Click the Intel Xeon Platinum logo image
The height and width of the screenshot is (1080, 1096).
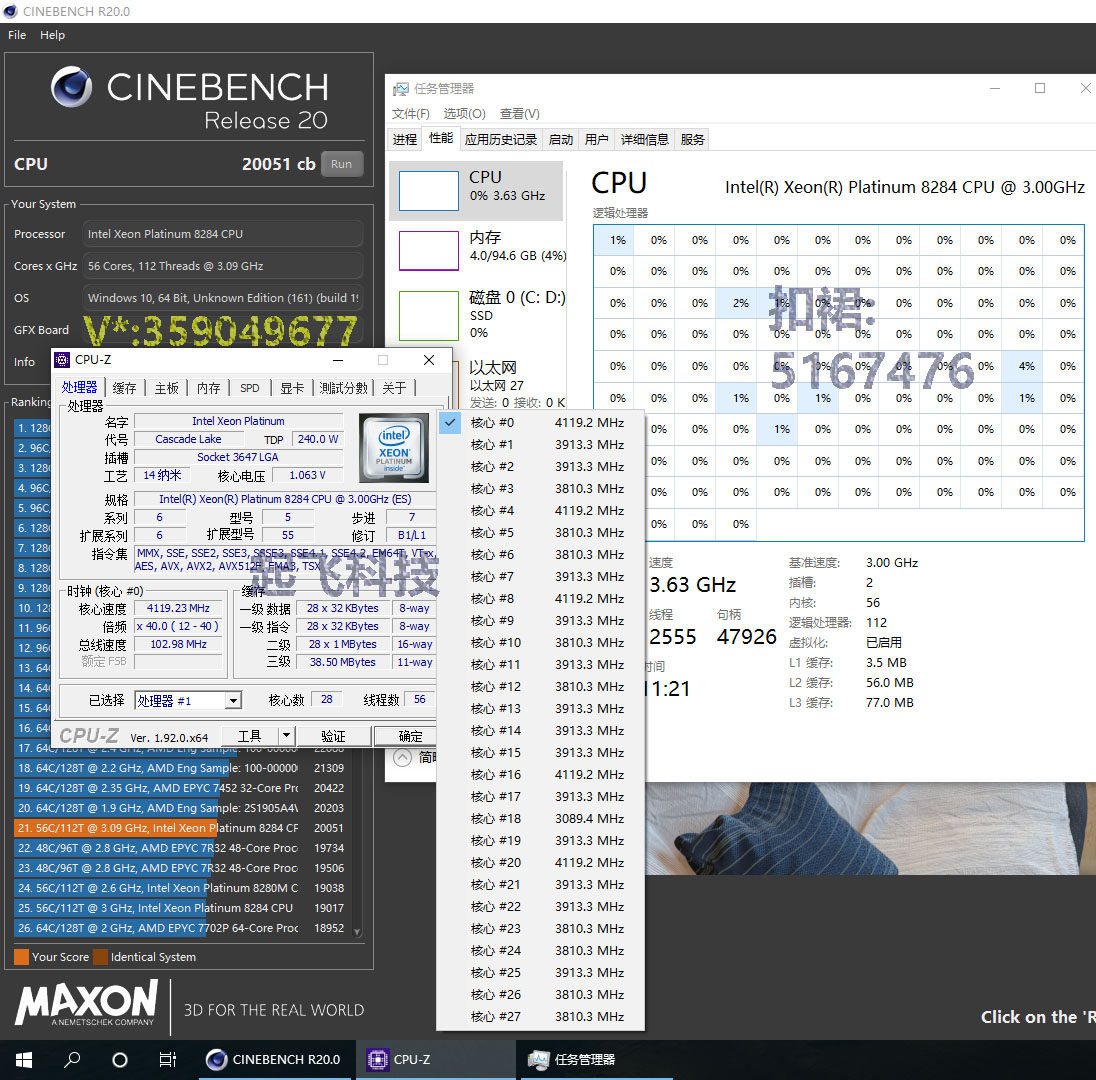[x=394, y=448]
